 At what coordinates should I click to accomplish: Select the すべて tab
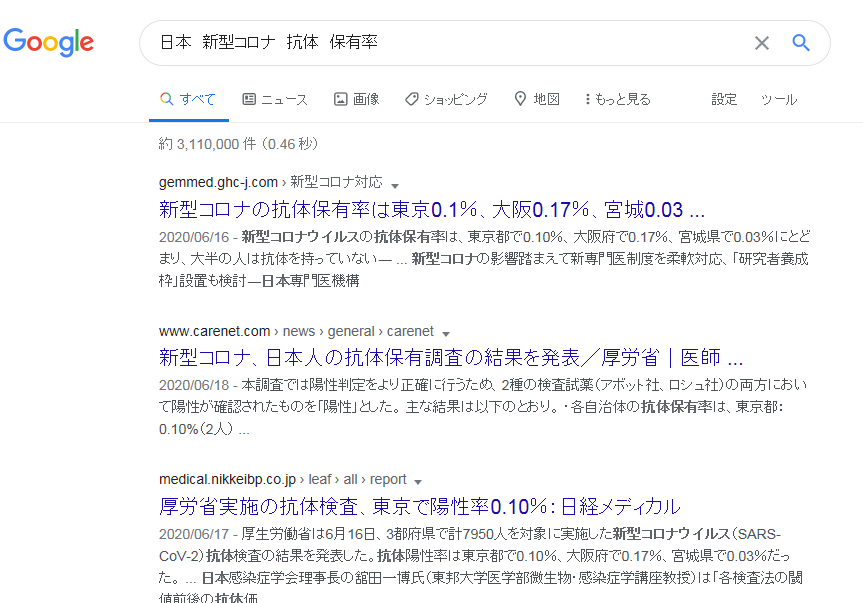tap(188, 99)
